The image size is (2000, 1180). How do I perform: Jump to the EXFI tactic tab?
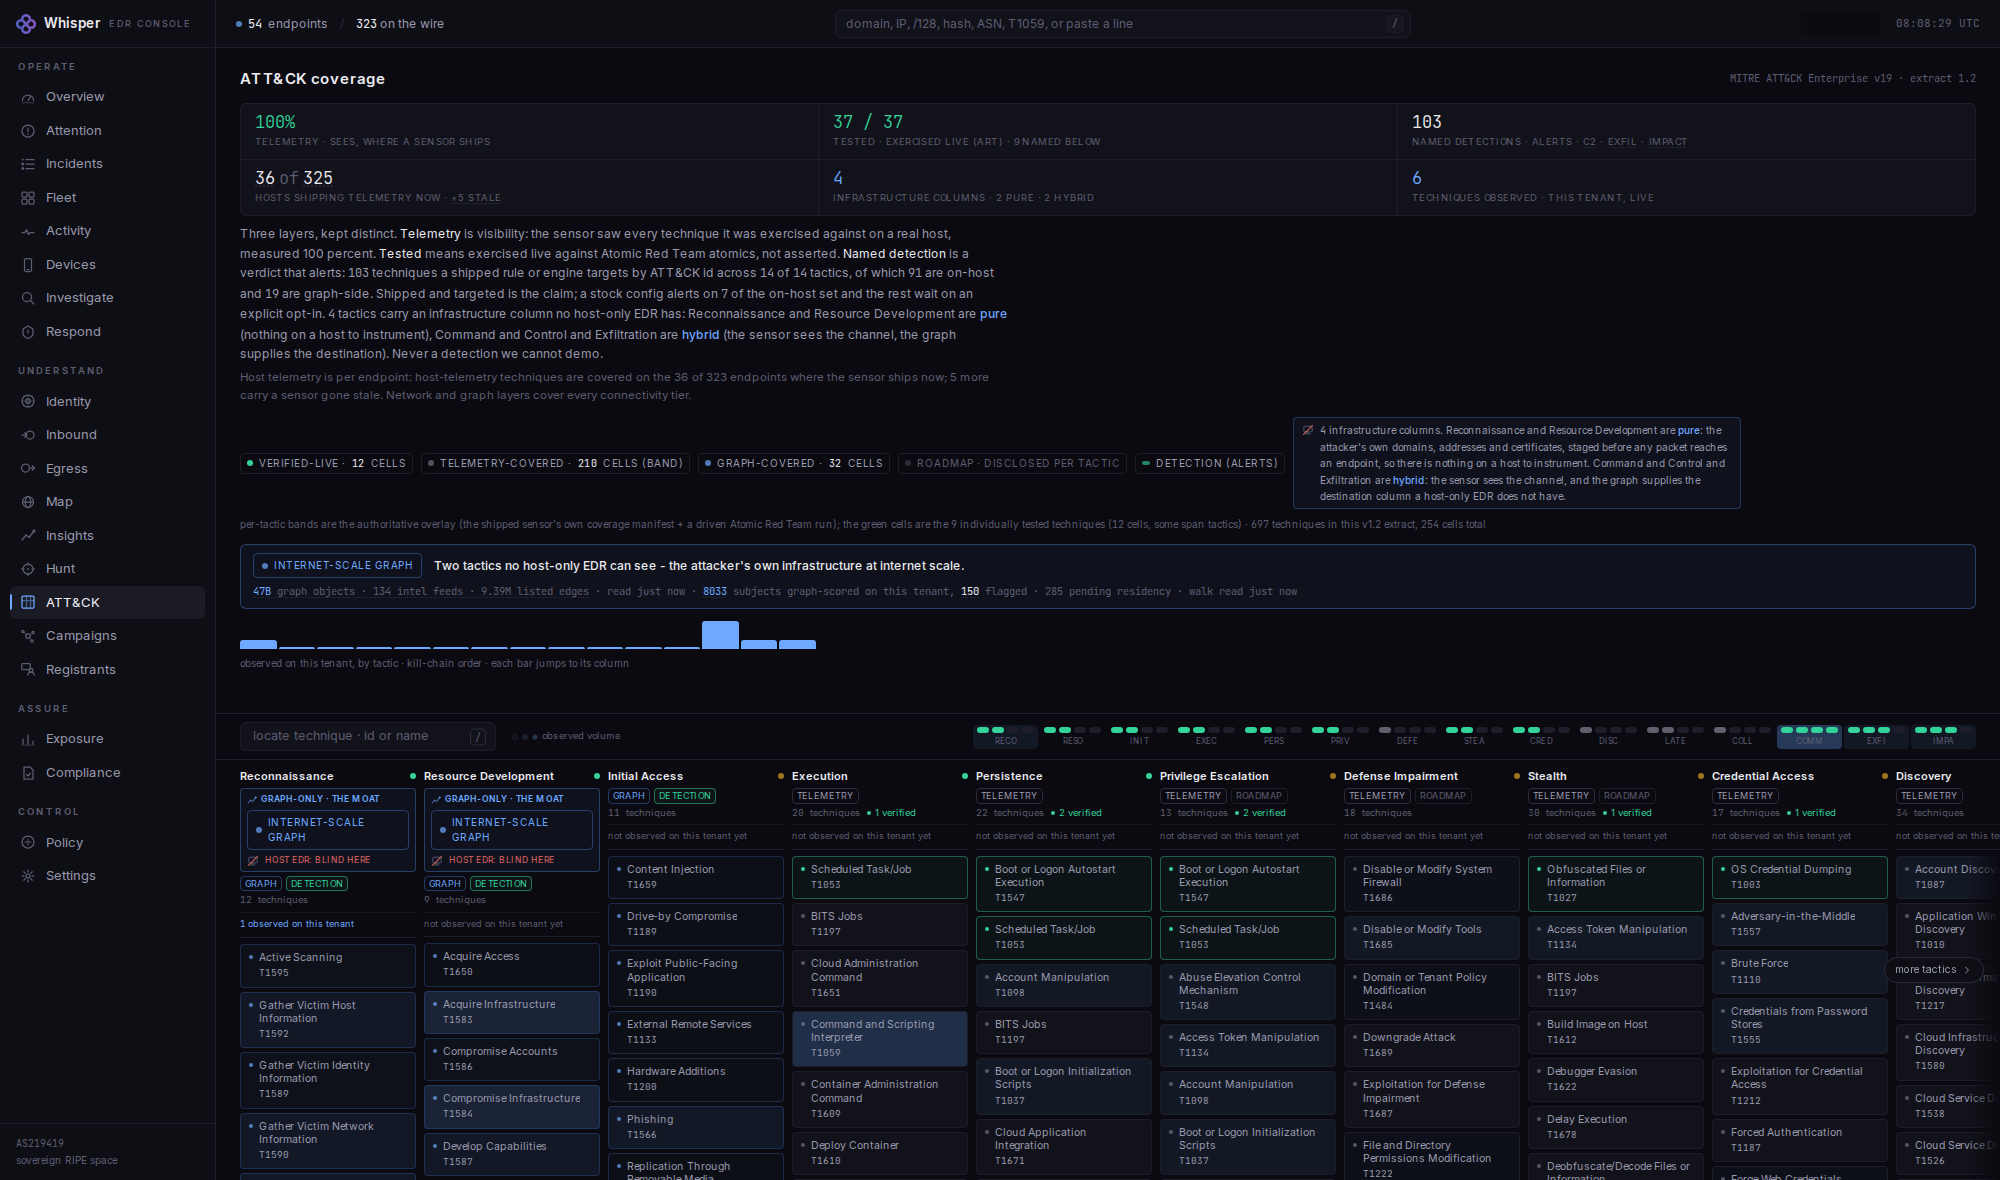coord(1876,736)
